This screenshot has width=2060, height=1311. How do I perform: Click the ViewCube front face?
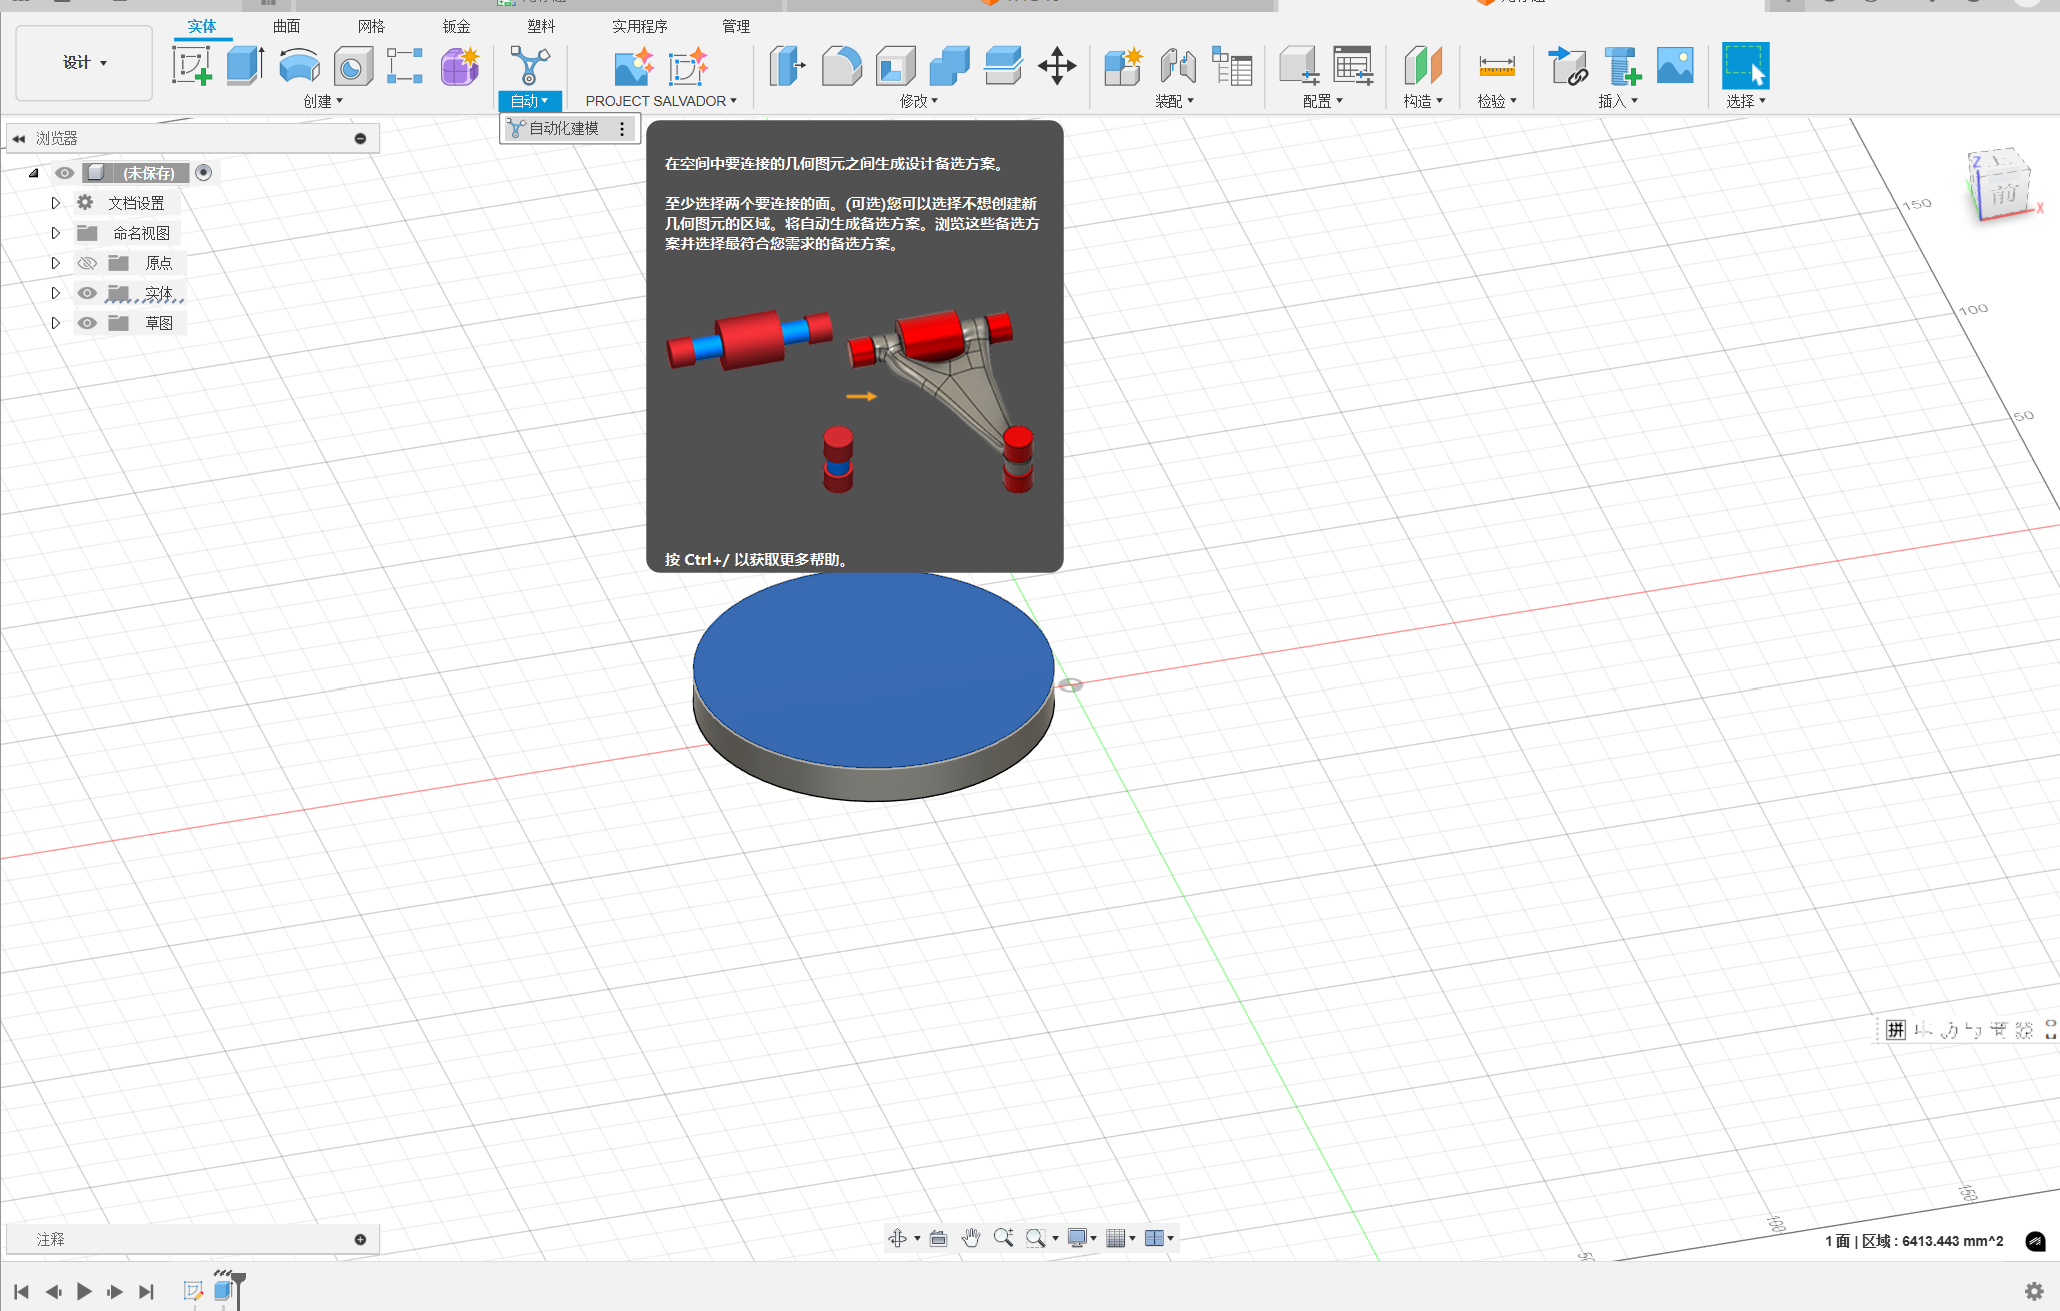point(2004,193)
